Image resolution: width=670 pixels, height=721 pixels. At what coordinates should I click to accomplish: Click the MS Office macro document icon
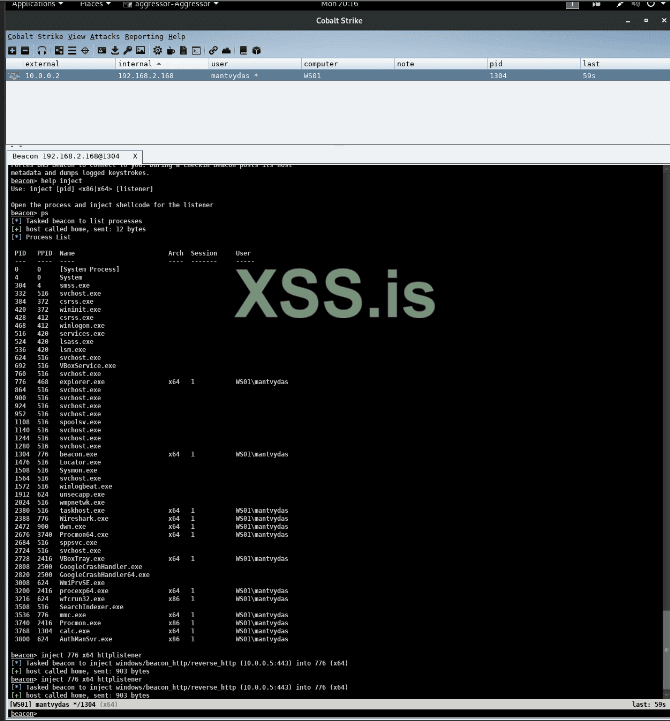point(183,51)
